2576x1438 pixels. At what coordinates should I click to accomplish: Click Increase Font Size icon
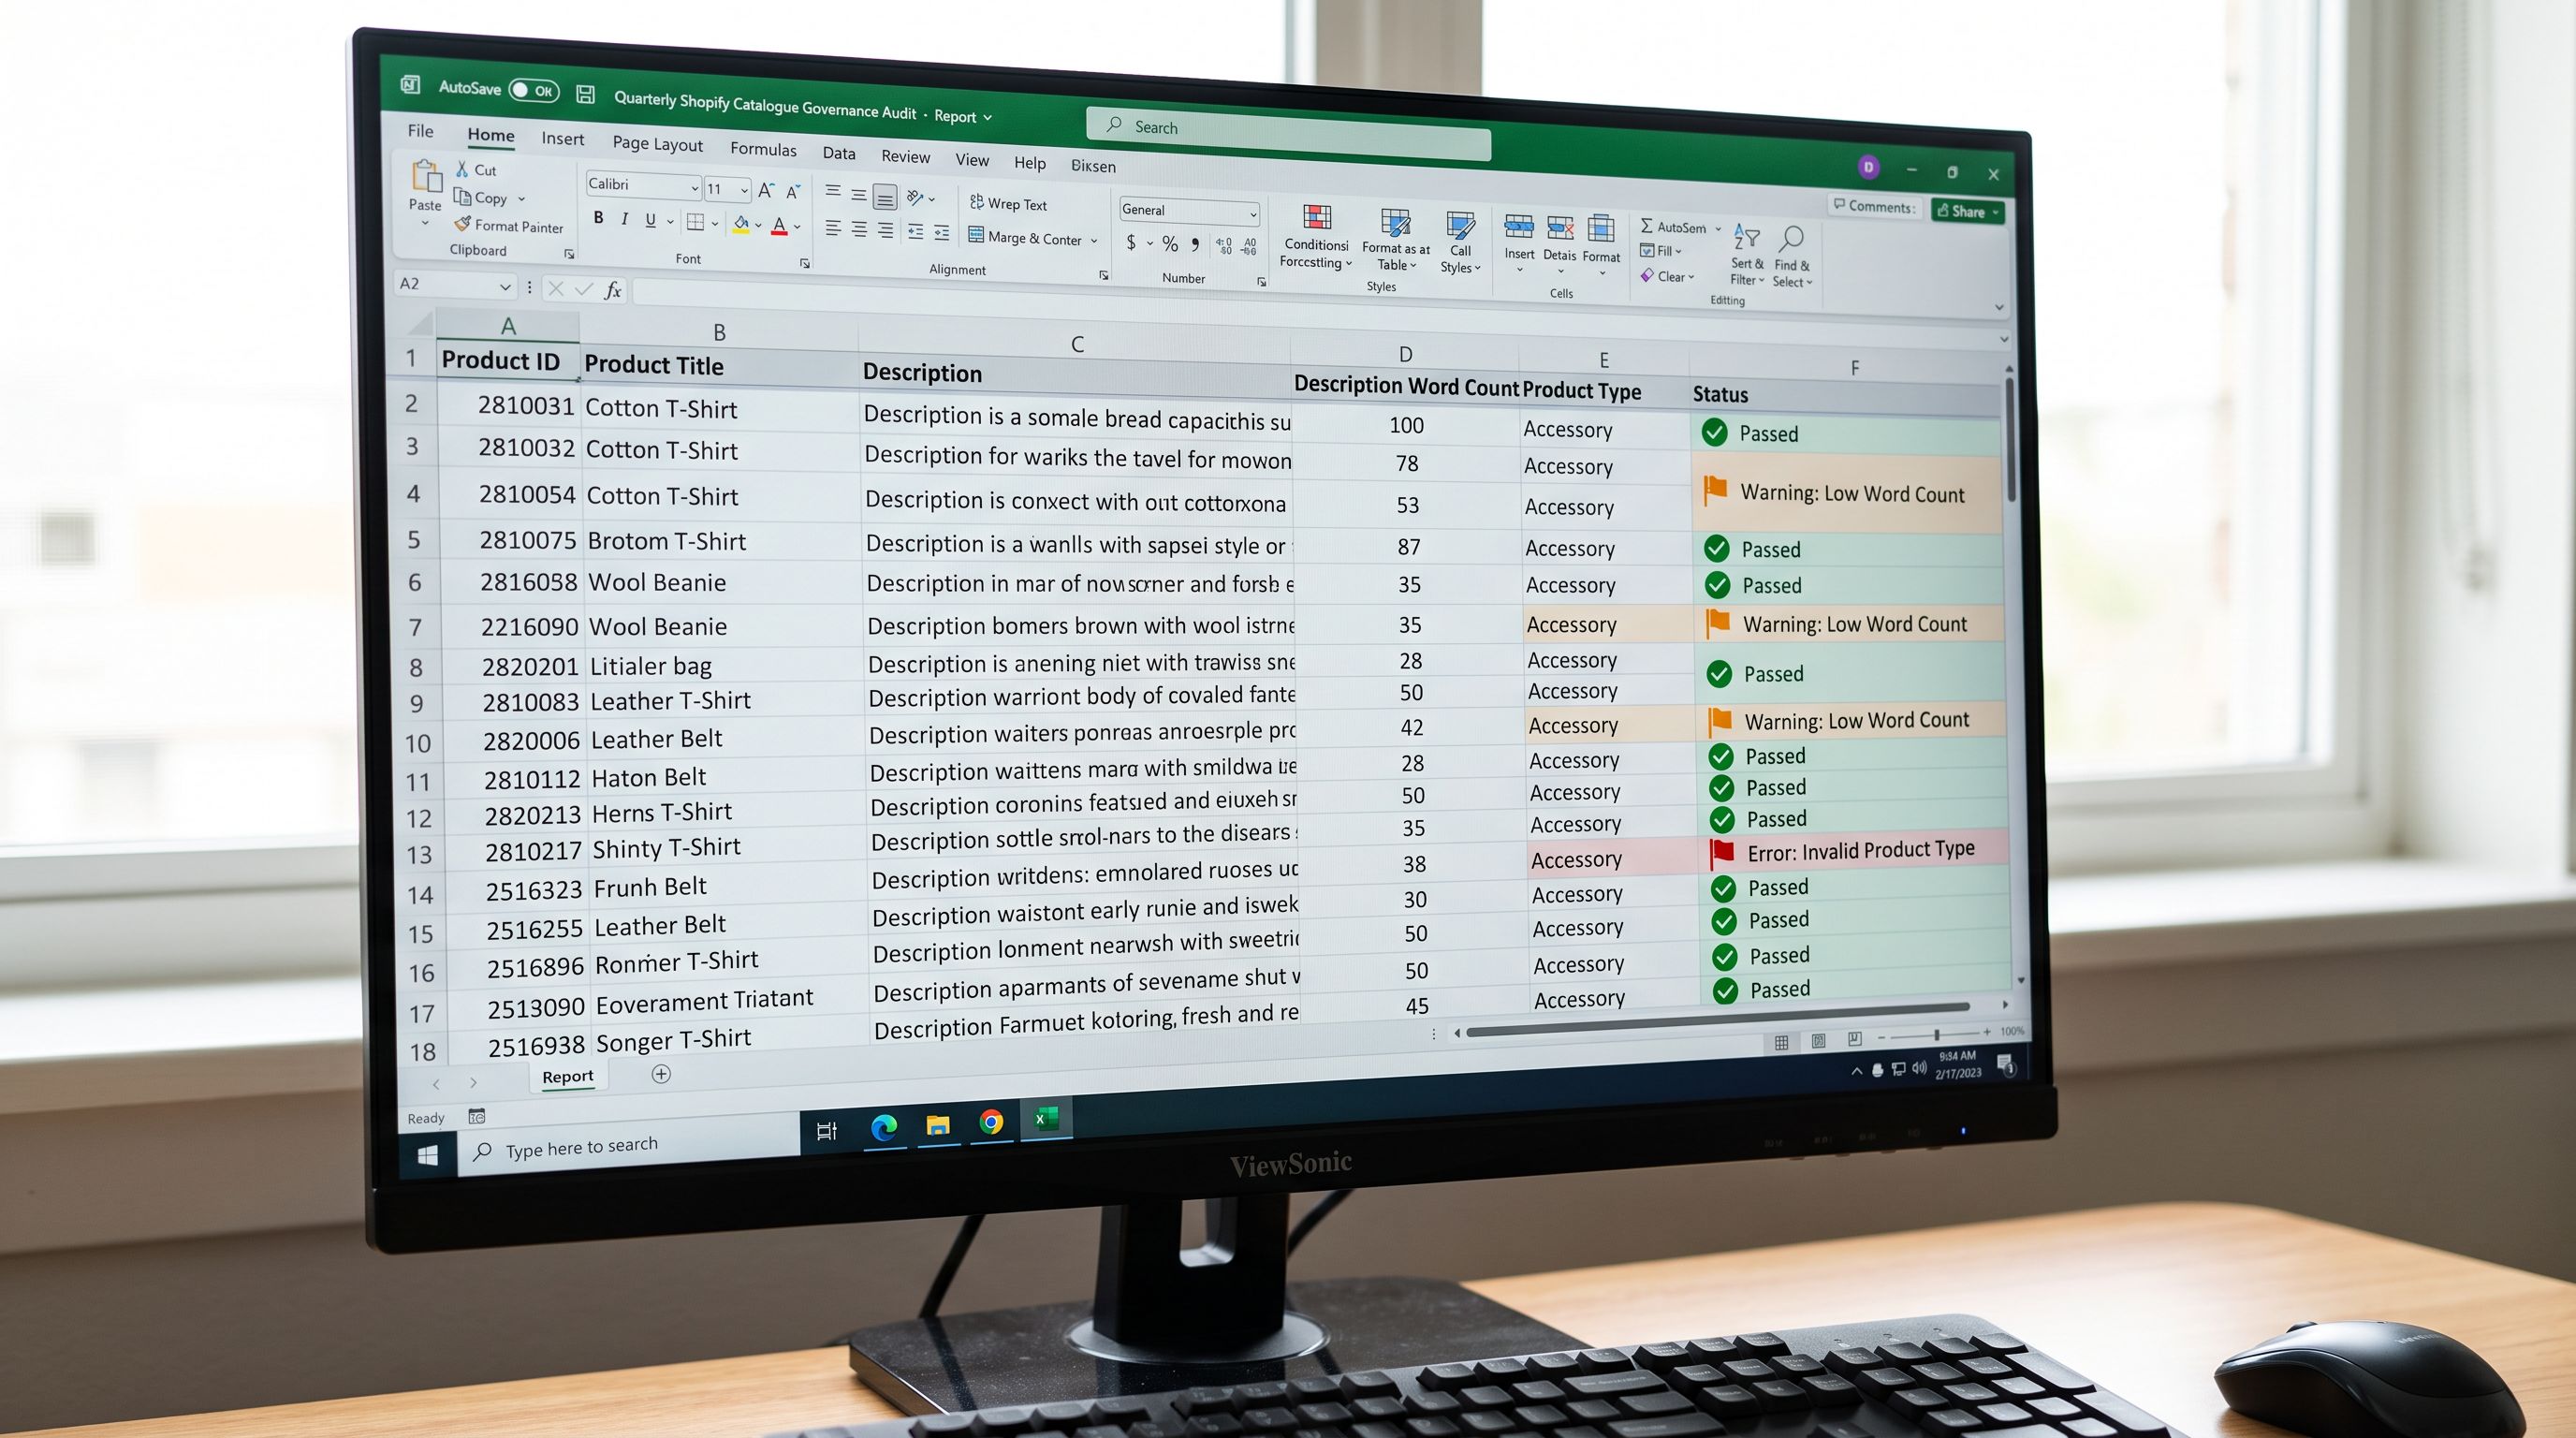pyautogui.click(x=766, y=190)
